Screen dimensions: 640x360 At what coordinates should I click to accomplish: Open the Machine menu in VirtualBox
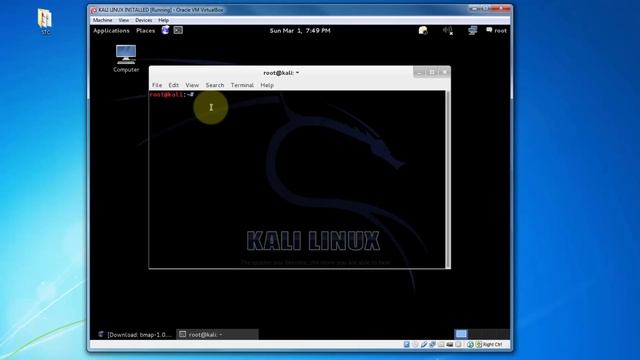pyautogui.click(x=102, y=20)
